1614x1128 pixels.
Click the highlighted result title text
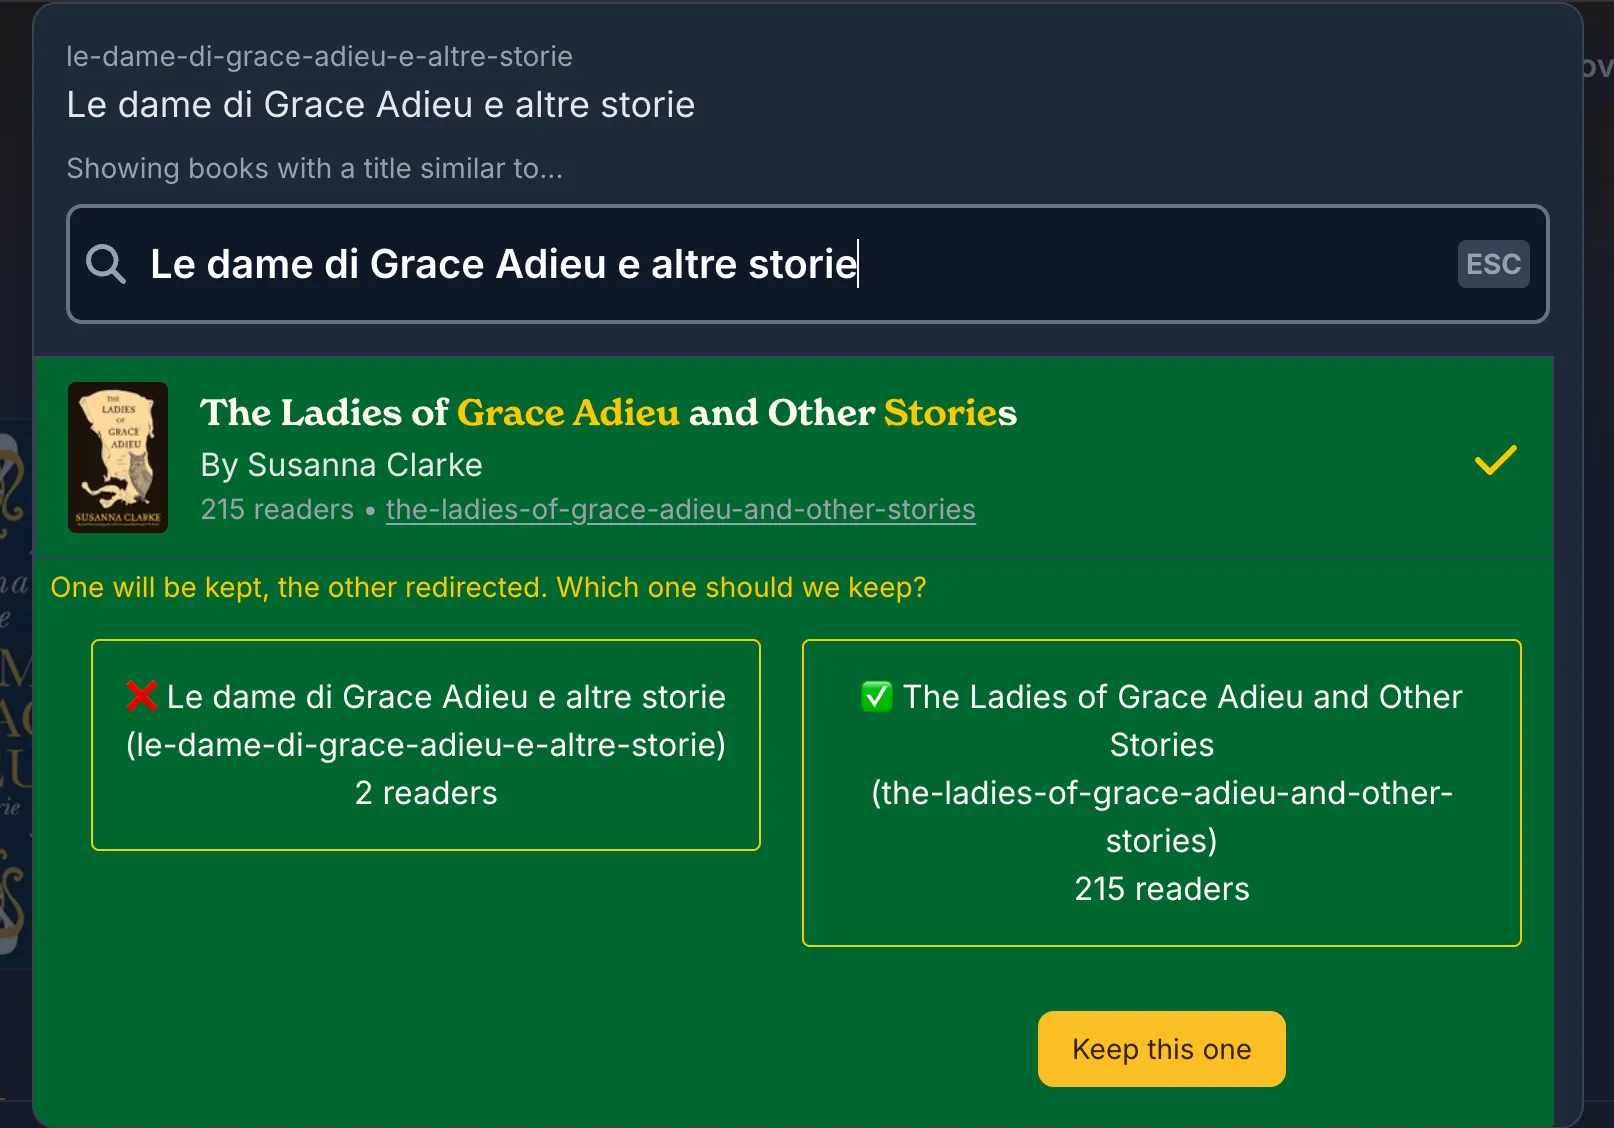coord(608,413)
